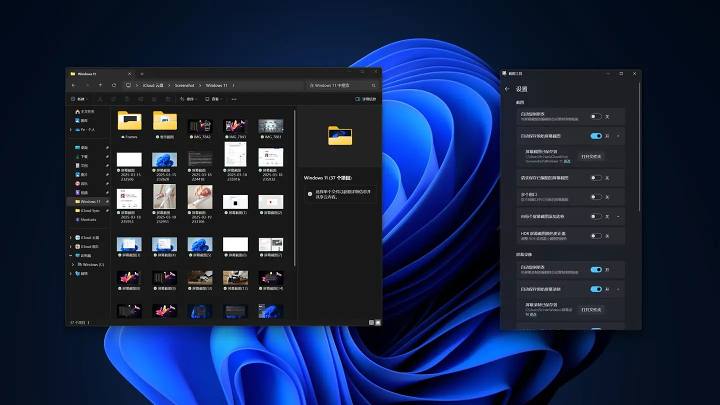Click the Cut scissors icon in Explorer toolbar
Screen dimensions: 720x405
click(100, 99)
